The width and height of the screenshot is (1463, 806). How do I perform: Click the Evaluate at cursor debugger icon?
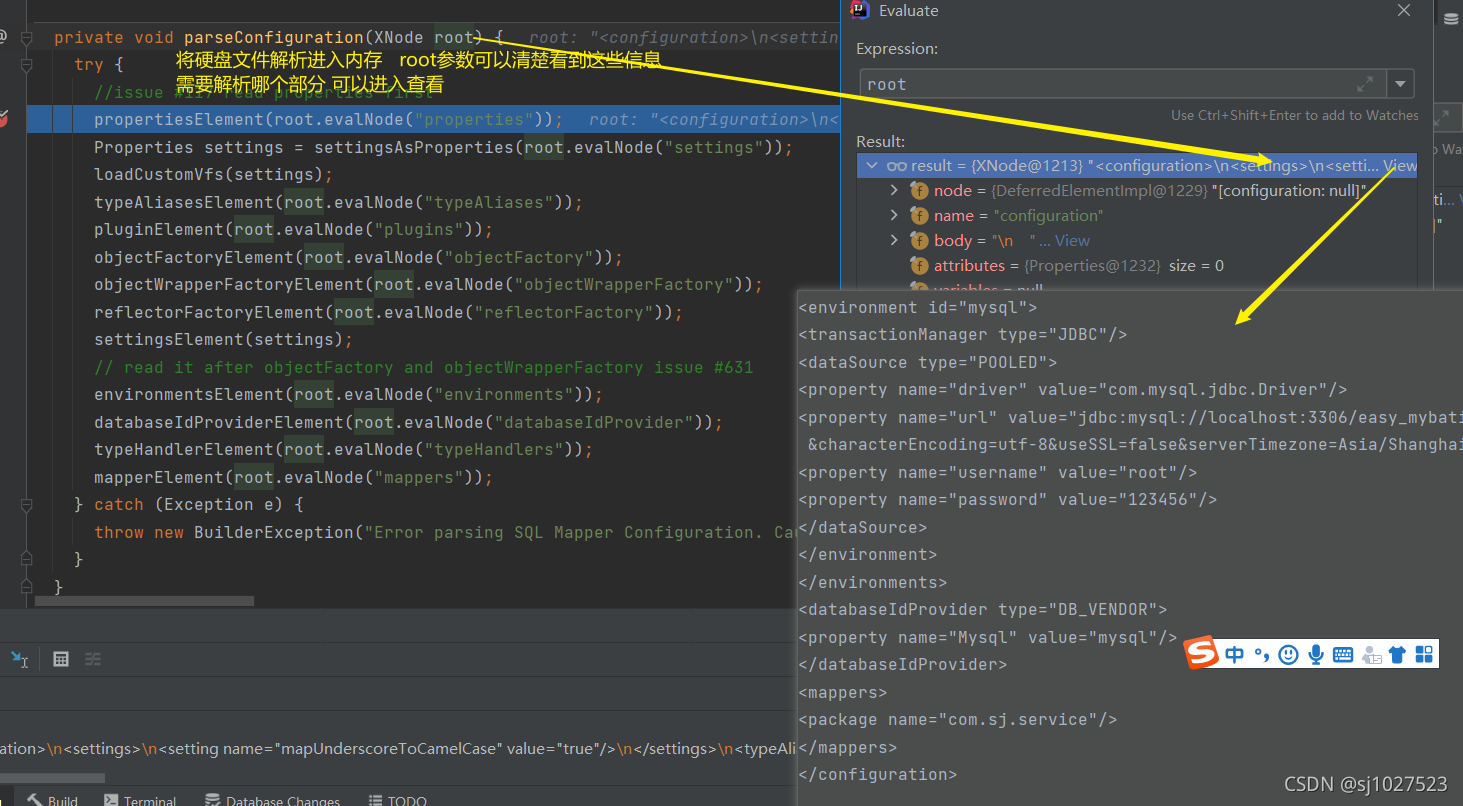pyautogui.click(x=19, y=659)
